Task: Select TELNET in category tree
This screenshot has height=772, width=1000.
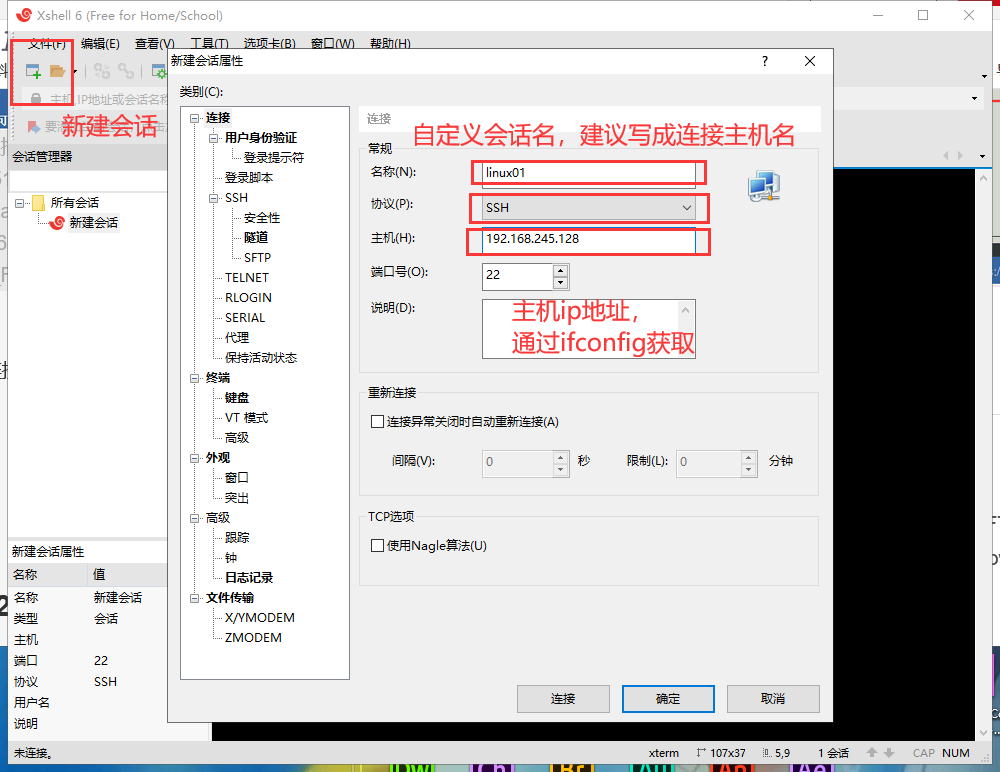Action: (247, 278)
